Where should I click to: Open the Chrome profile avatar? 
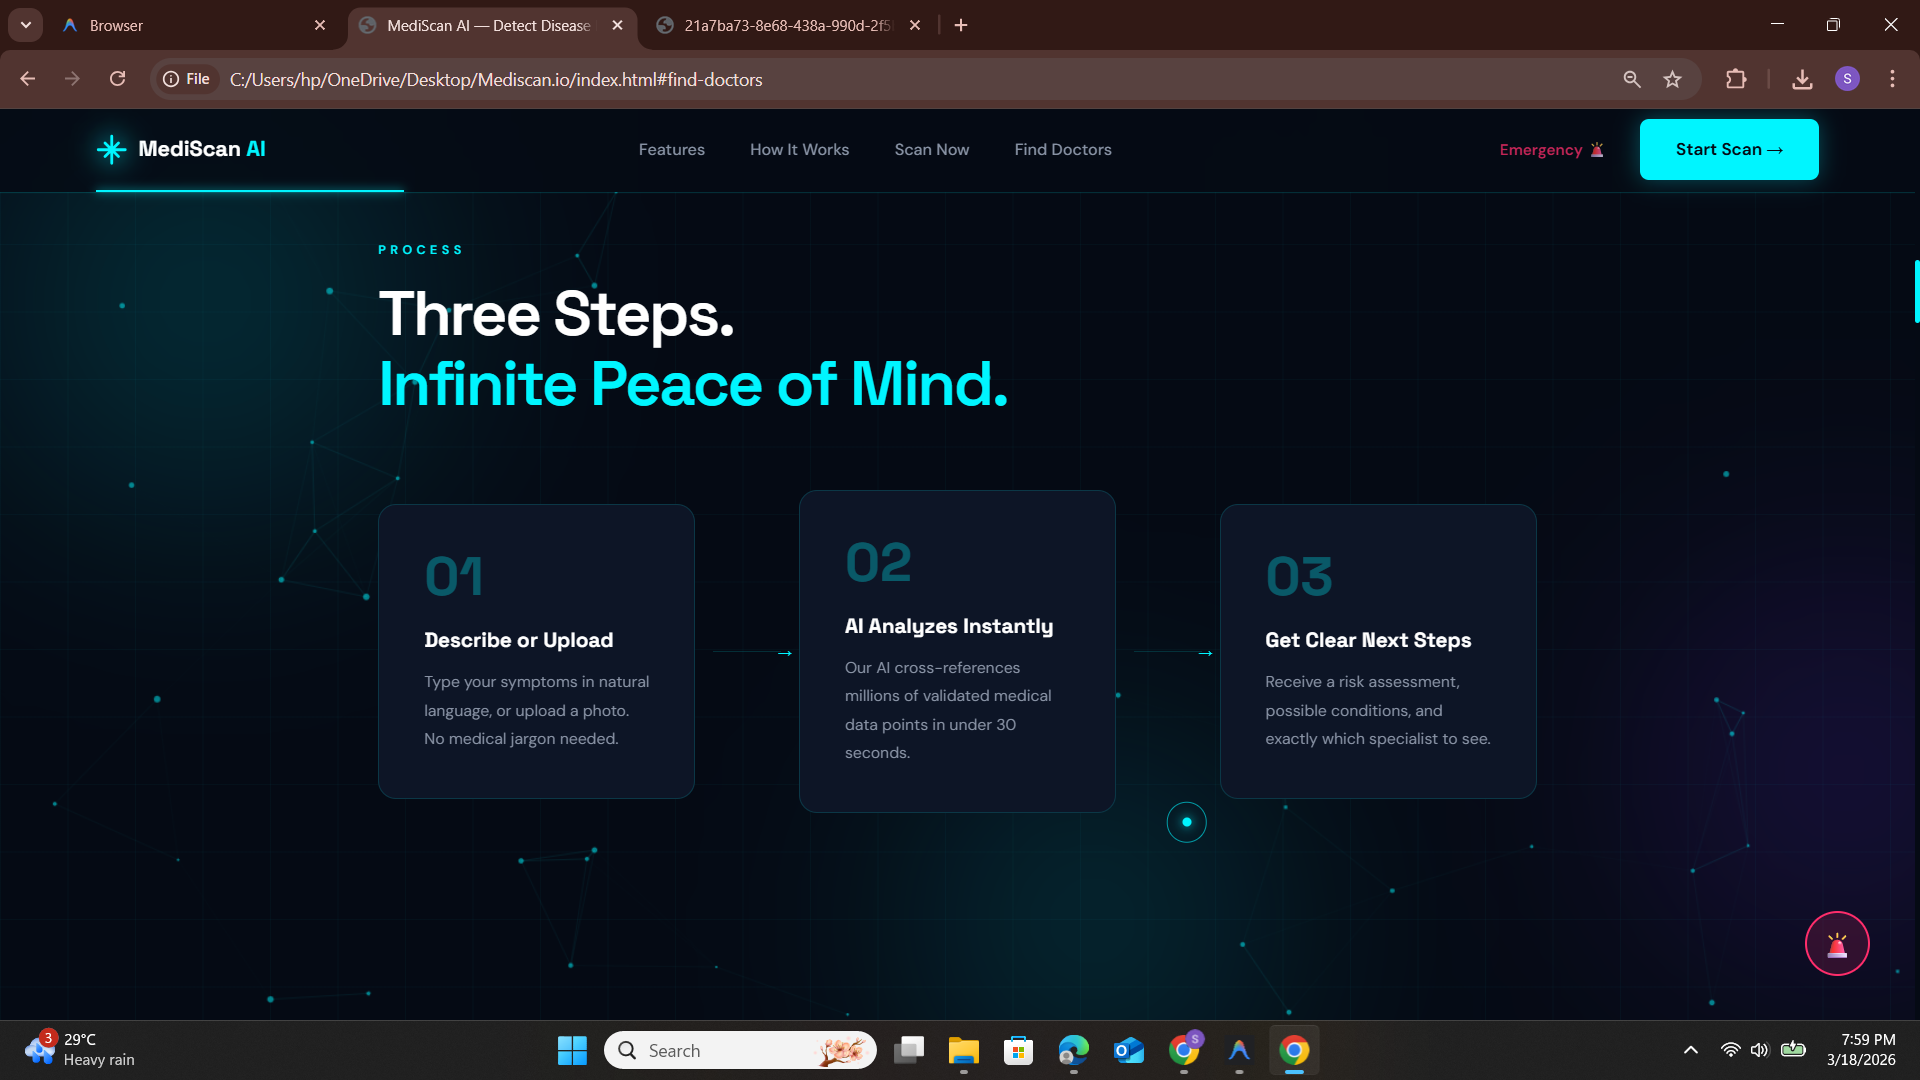(1847, 79)
